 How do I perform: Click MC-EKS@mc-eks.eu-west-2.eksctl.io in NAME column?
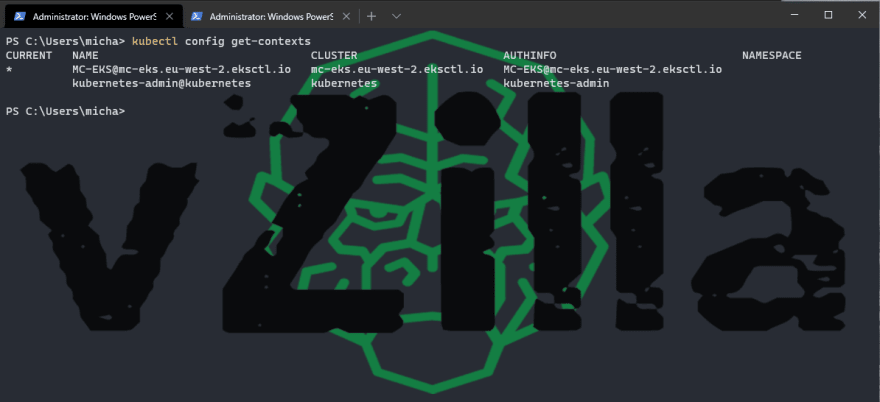pos(181,70)
